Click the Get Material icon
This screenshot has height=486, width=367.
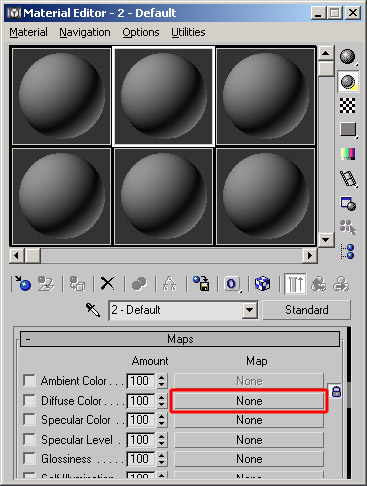[x=23, y=284]
